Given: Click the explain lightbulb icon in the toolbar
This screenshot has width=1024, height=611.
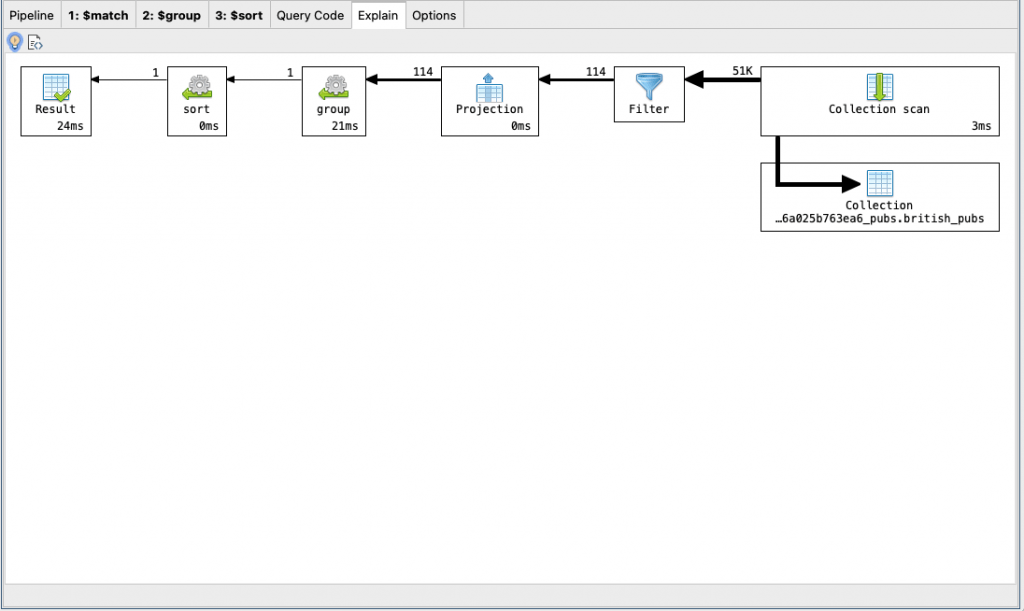Looking at the screenshot, I should 14,42.
